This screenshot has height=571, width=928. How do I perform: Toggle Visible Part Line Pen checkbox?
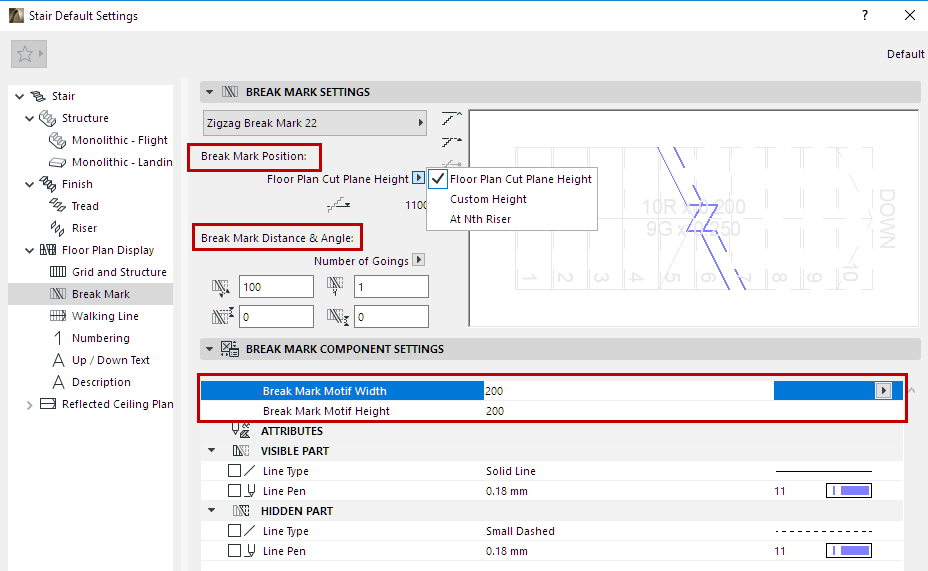click(x=234, y=491)
